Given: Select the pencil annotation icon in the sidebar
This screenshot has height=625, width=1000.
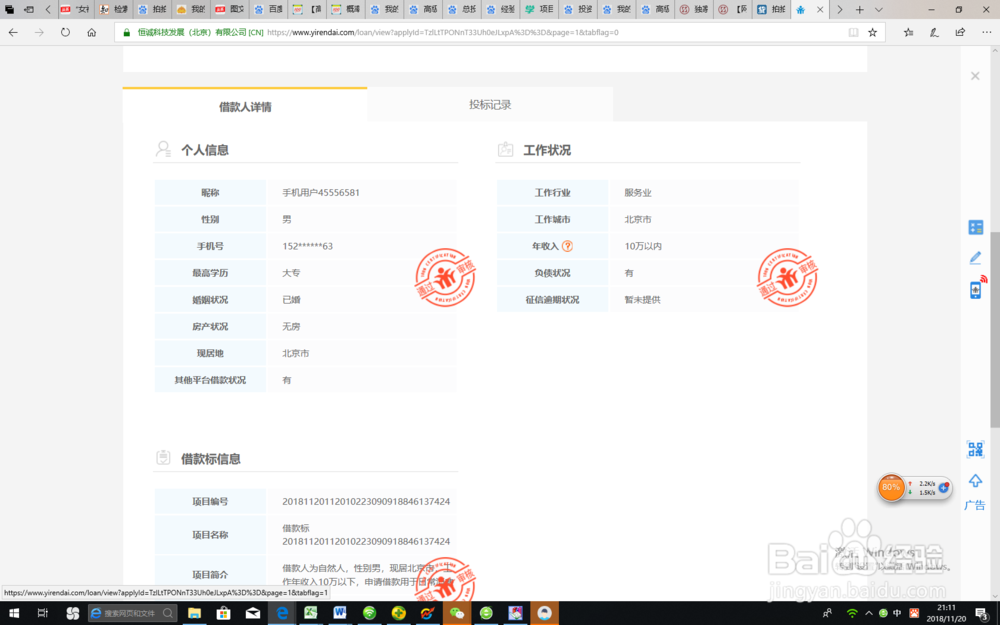Looking at the screenshot, I should pyautogui.click(x=975, y=257).
